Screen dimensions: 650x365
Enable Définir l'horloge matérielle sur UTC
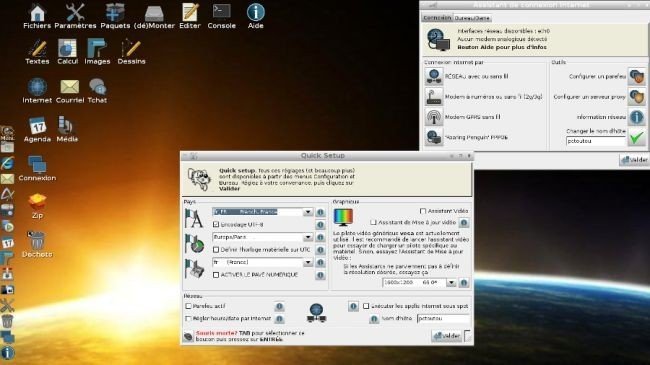[216, 250]
